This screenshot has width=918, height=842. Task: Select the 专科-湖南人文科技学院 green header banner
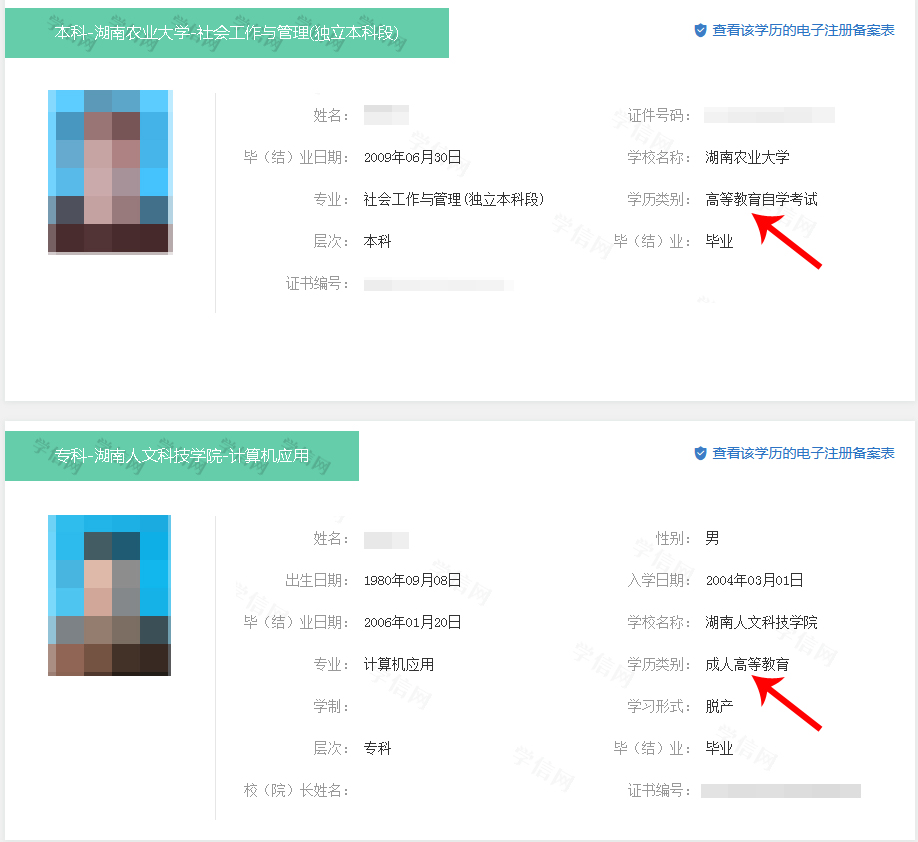(182, 456)
